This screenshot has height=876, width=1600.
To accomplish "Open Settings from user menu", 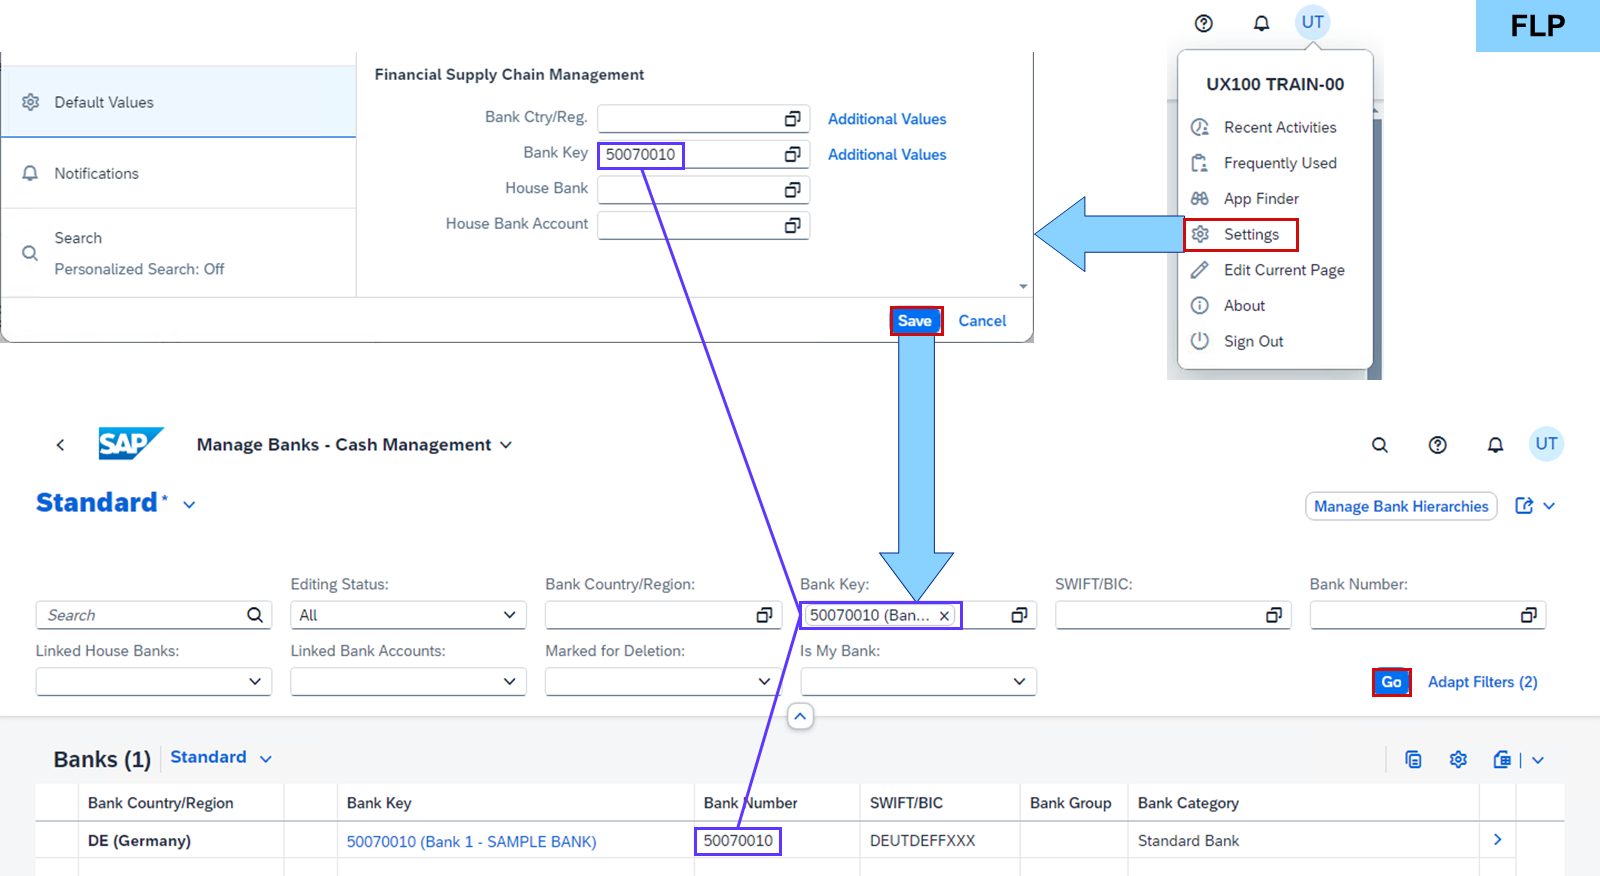I will (1275, 234).
